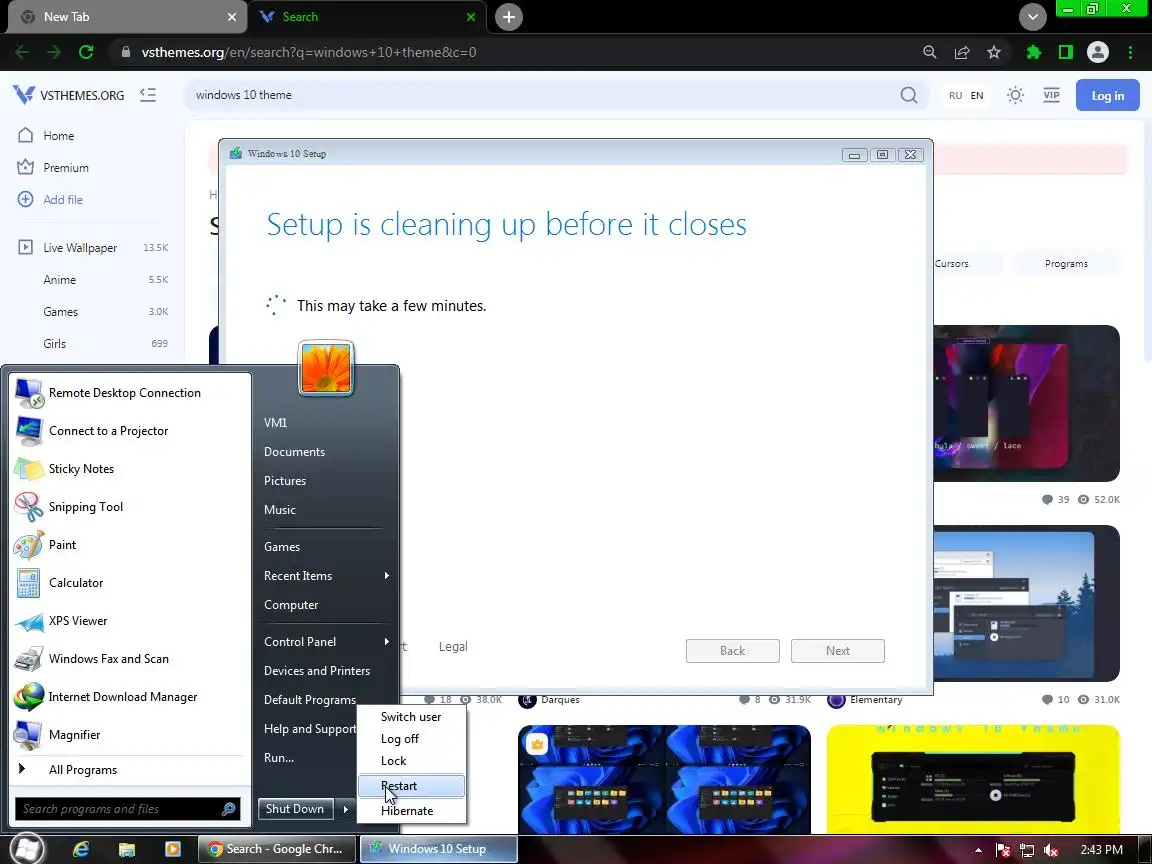Open XPS Viewer
The height and width of the screenshot is (864, 1152).
coord(129,621)
